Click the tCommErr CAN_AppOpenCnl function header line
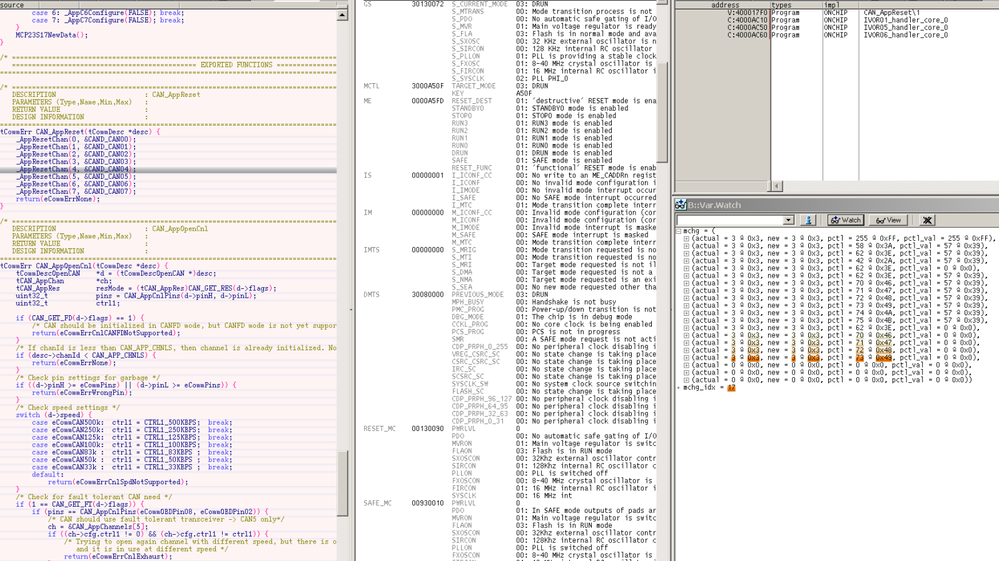 [x=84, y=266]
